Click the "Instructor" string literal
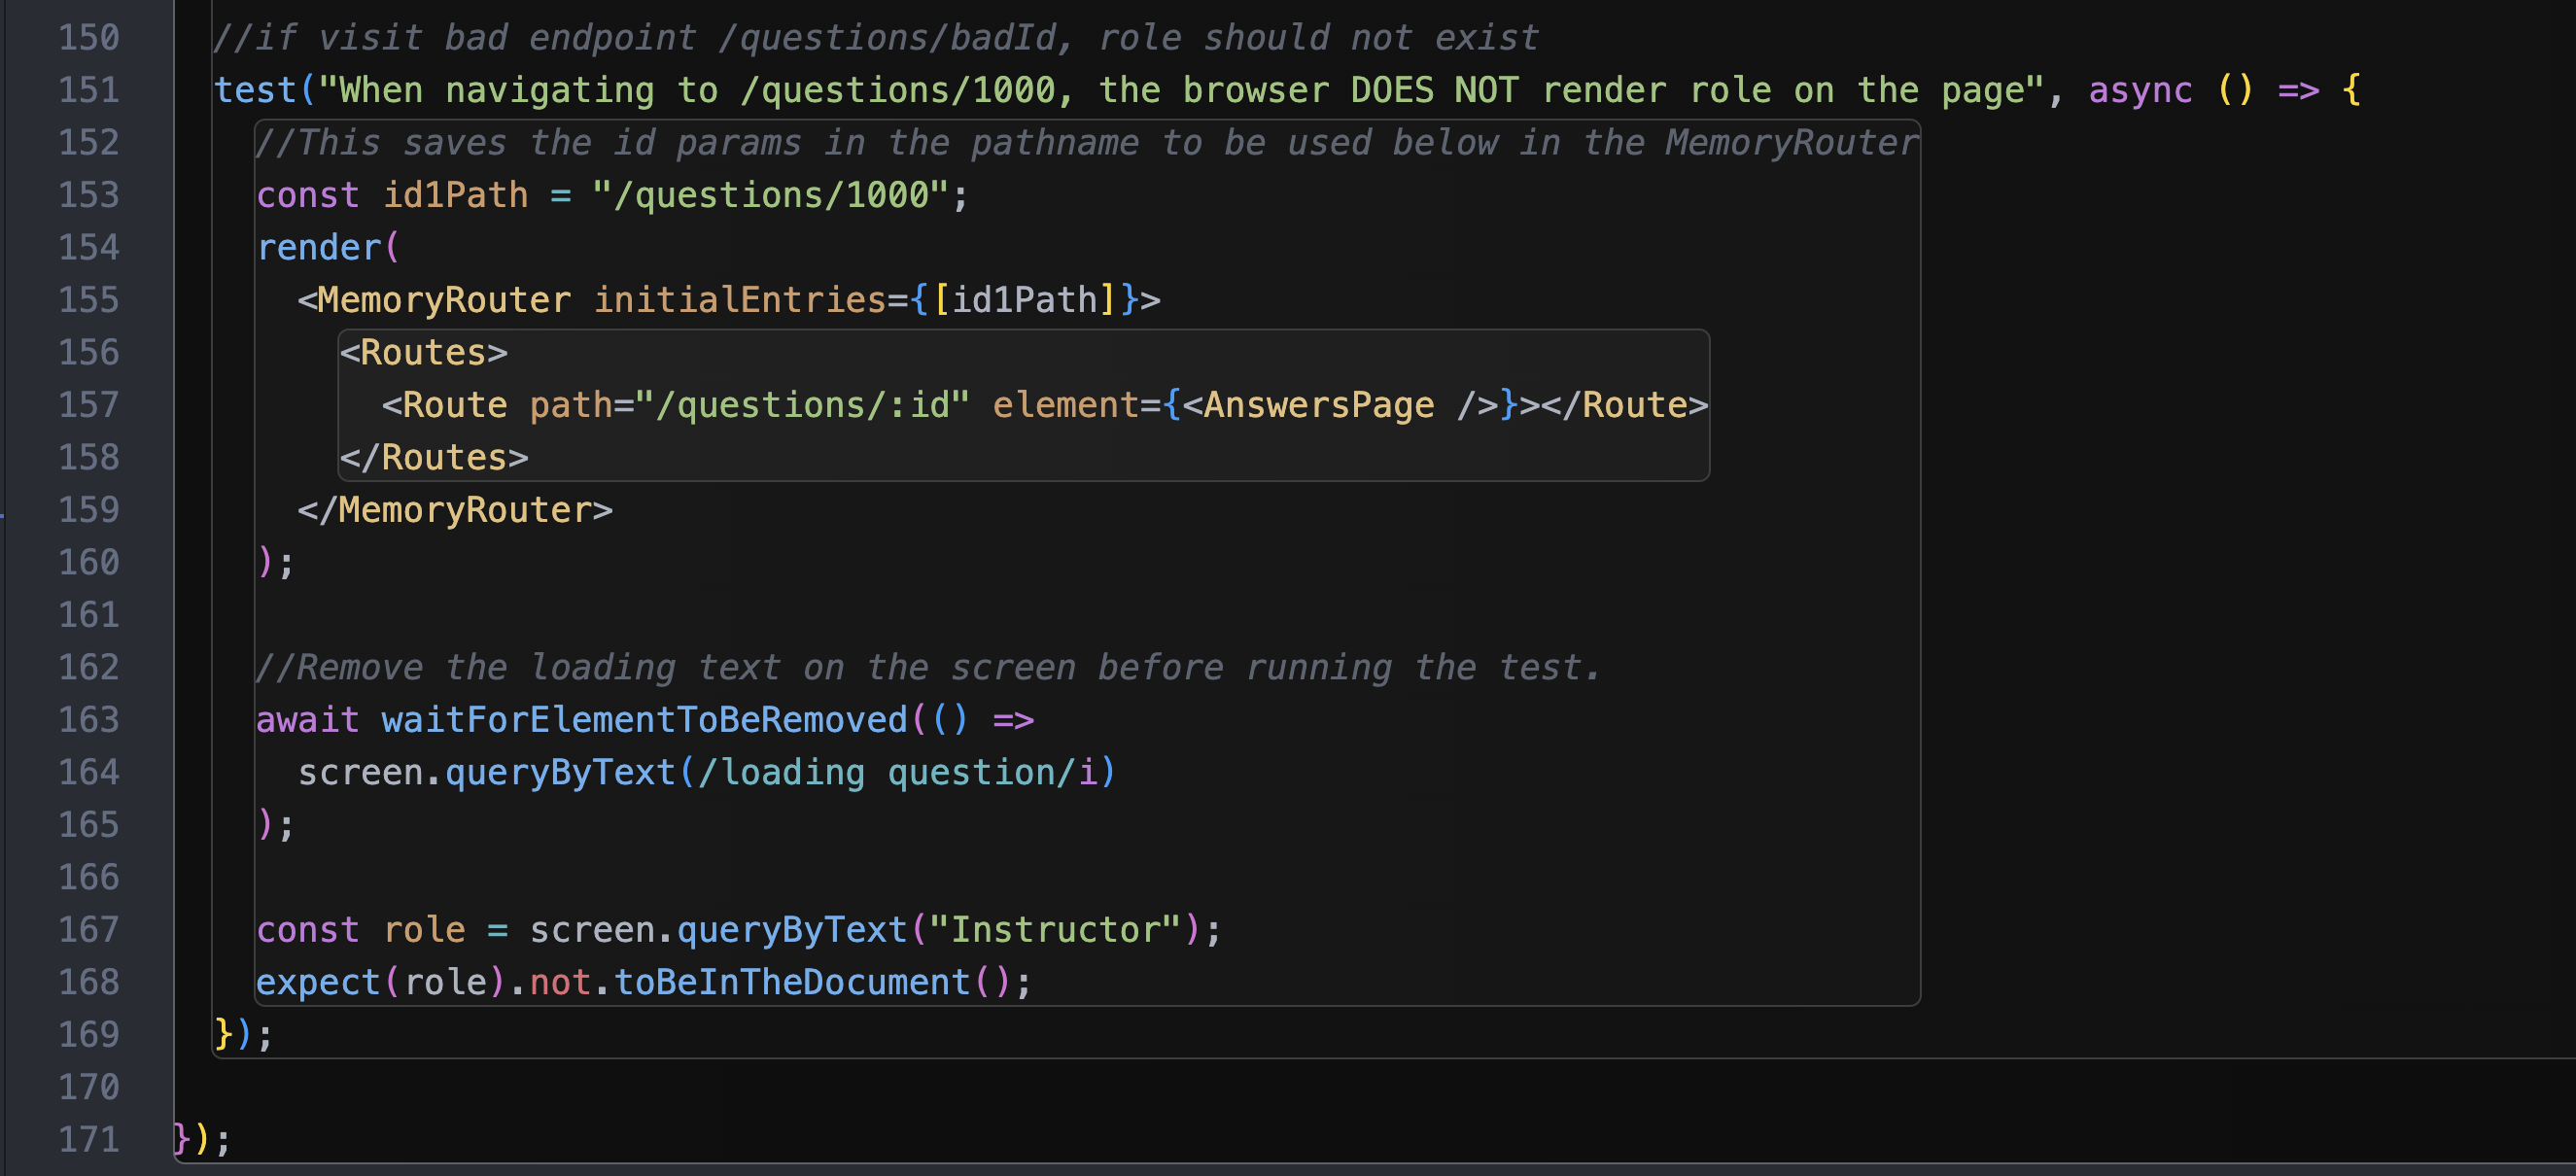 1055,929
